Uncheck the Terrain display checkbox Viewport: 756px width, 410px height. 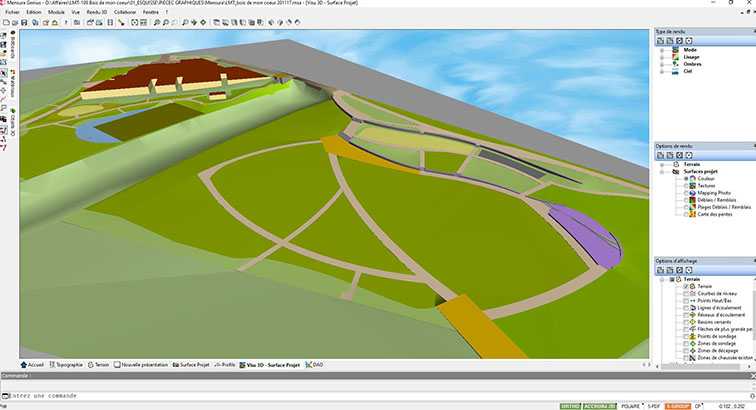tap(688, 286)
